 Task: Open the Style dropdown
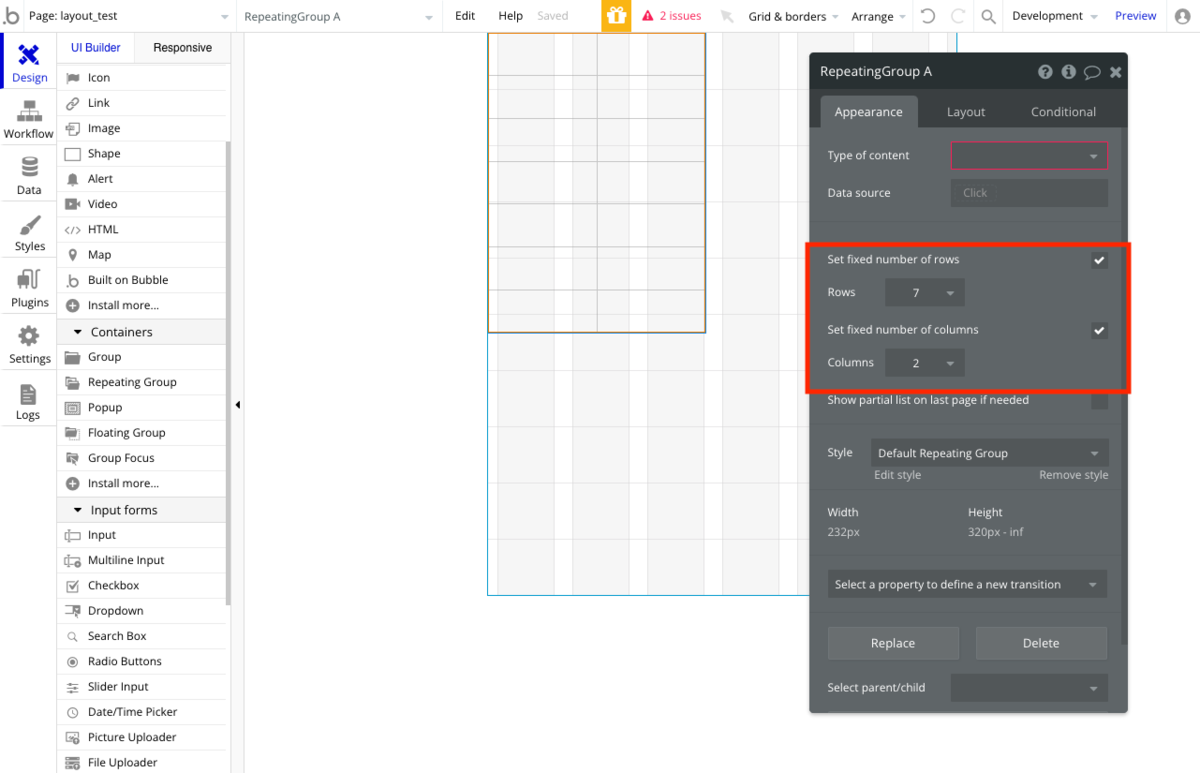(x=989, y=453)
